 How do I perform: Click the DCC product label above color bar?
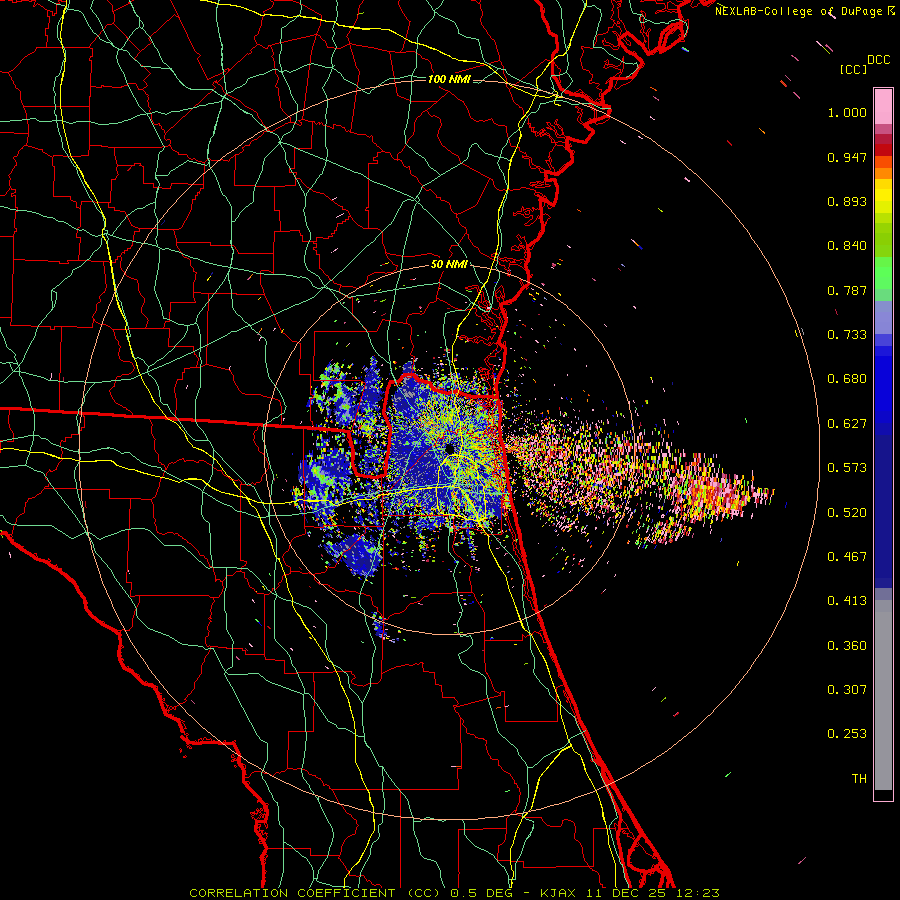click(878, 60)
